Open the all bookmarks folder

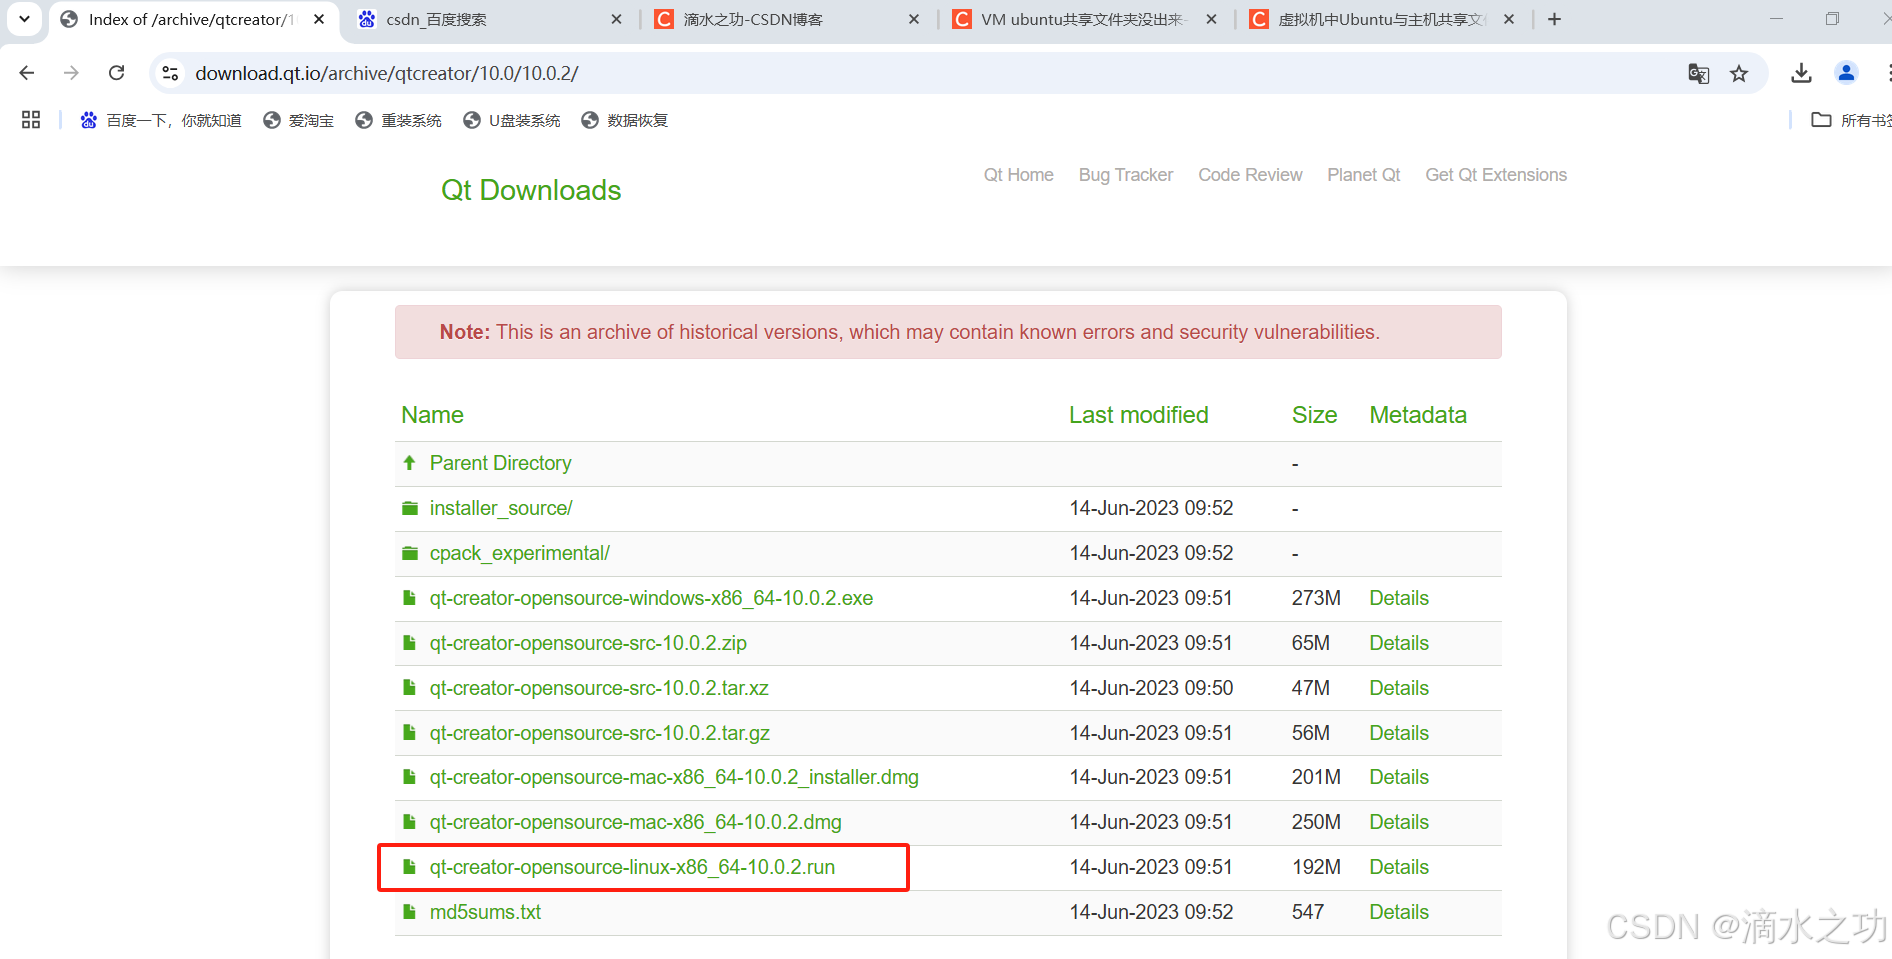pyautogui.click(x=1850, y=120)
